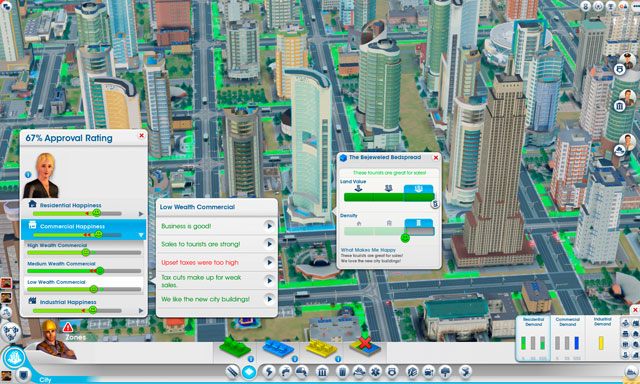Click the police advisor badge icon
This screenshot has height=384, width=640.
(620, 69)
